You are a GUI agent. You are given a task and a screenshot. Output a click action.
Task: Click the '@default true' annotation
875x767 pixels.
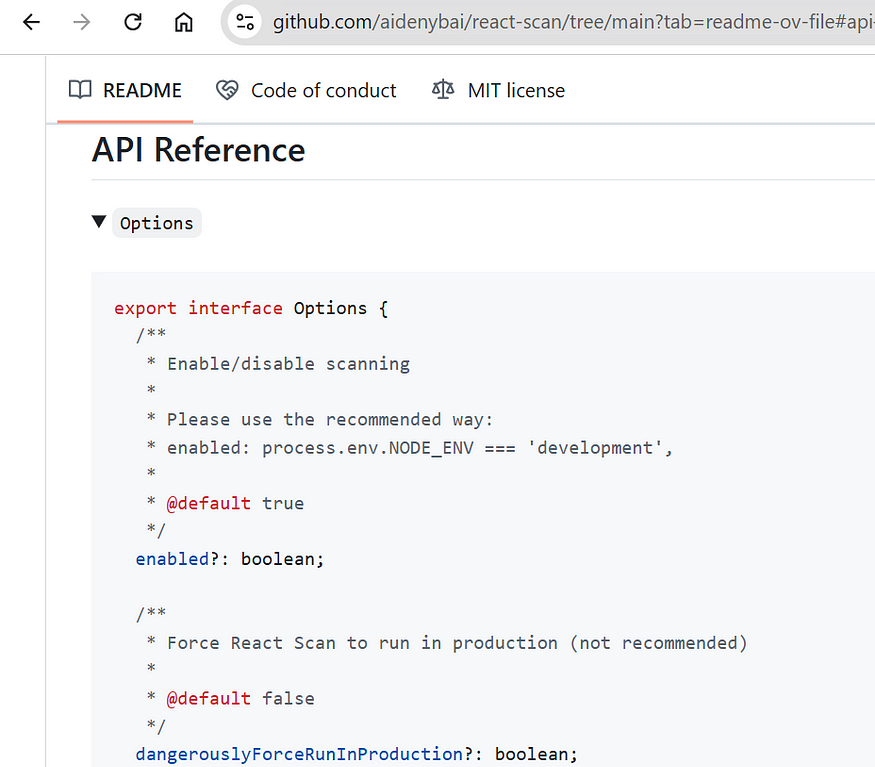click(x=225, y=504)
